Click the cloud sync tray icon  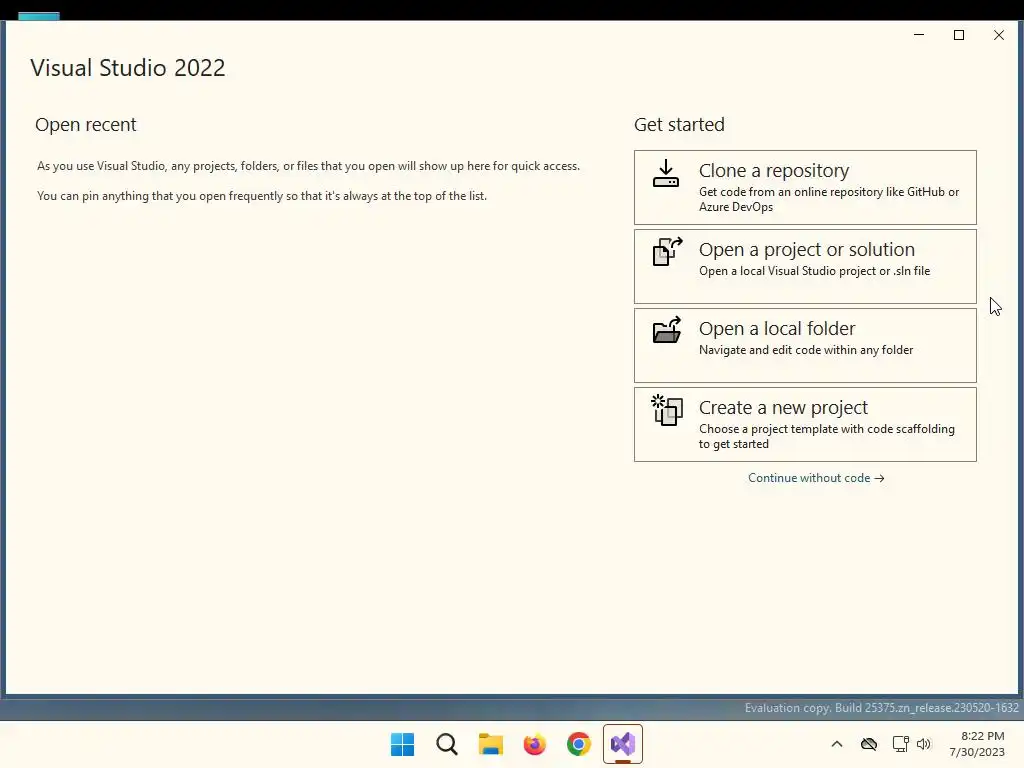click(869, 744)
